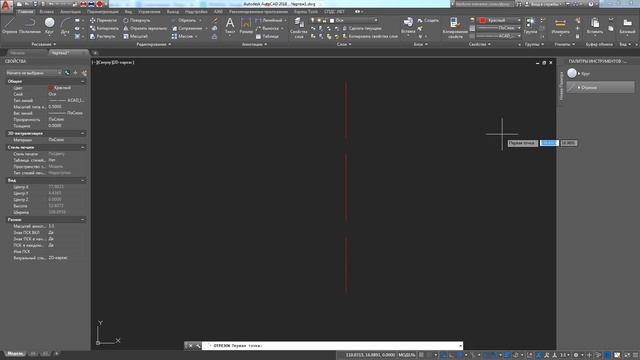
Task: Select the Модель layout tab
Action: tap(15, 353)
